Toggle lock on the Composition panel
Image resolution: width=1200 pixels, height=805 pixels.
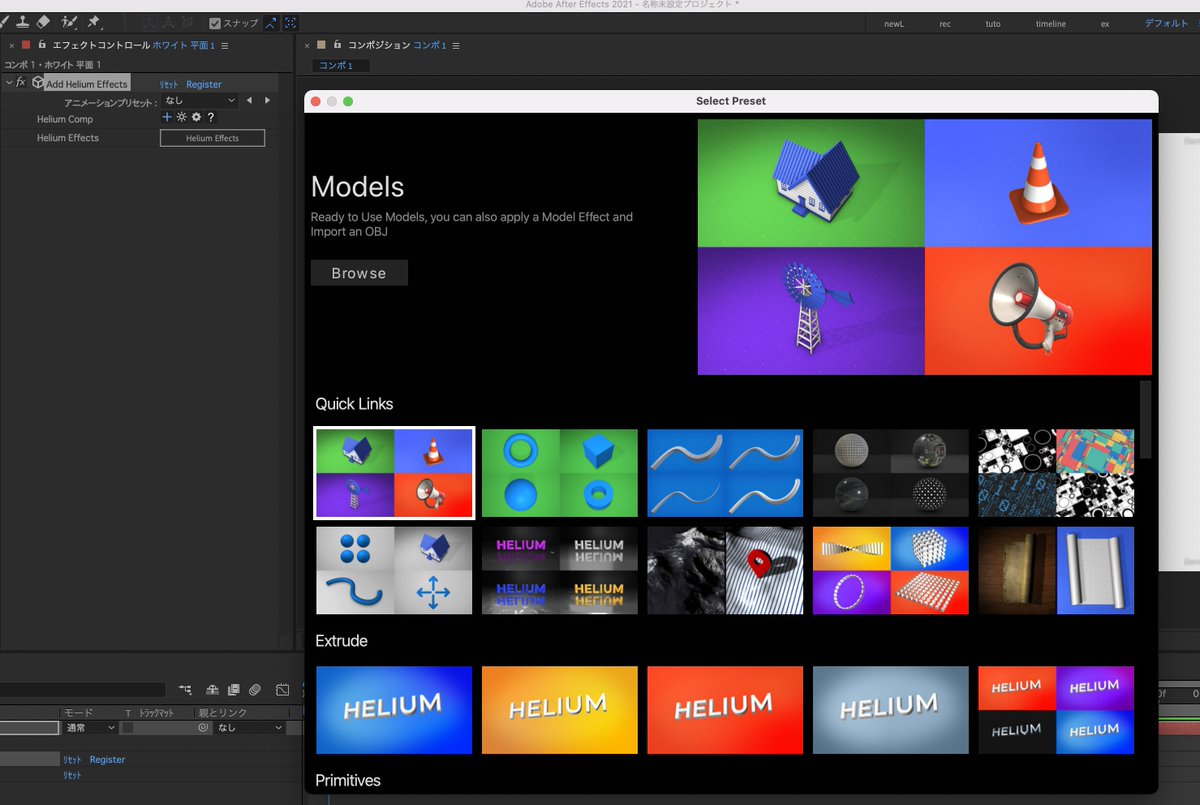point(337,45)
